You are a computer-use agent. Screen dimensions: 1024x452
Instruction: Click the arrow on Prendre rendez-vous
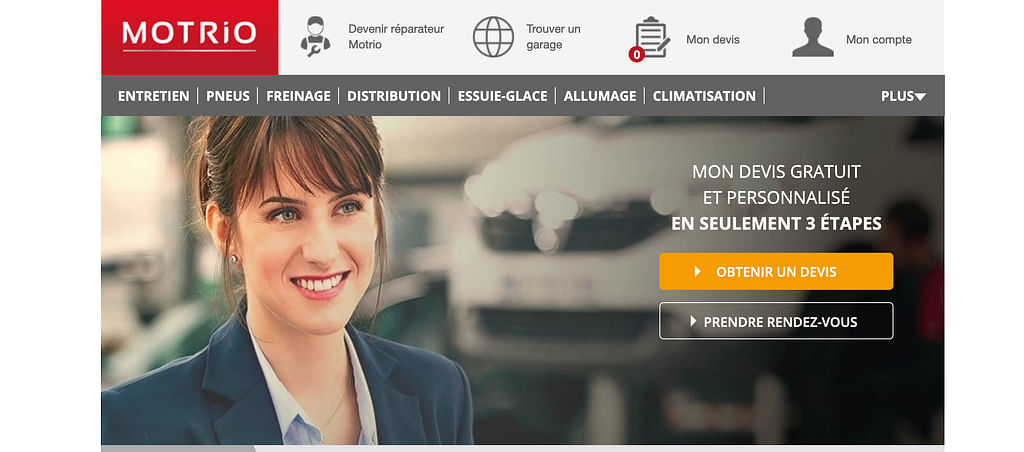694,321
